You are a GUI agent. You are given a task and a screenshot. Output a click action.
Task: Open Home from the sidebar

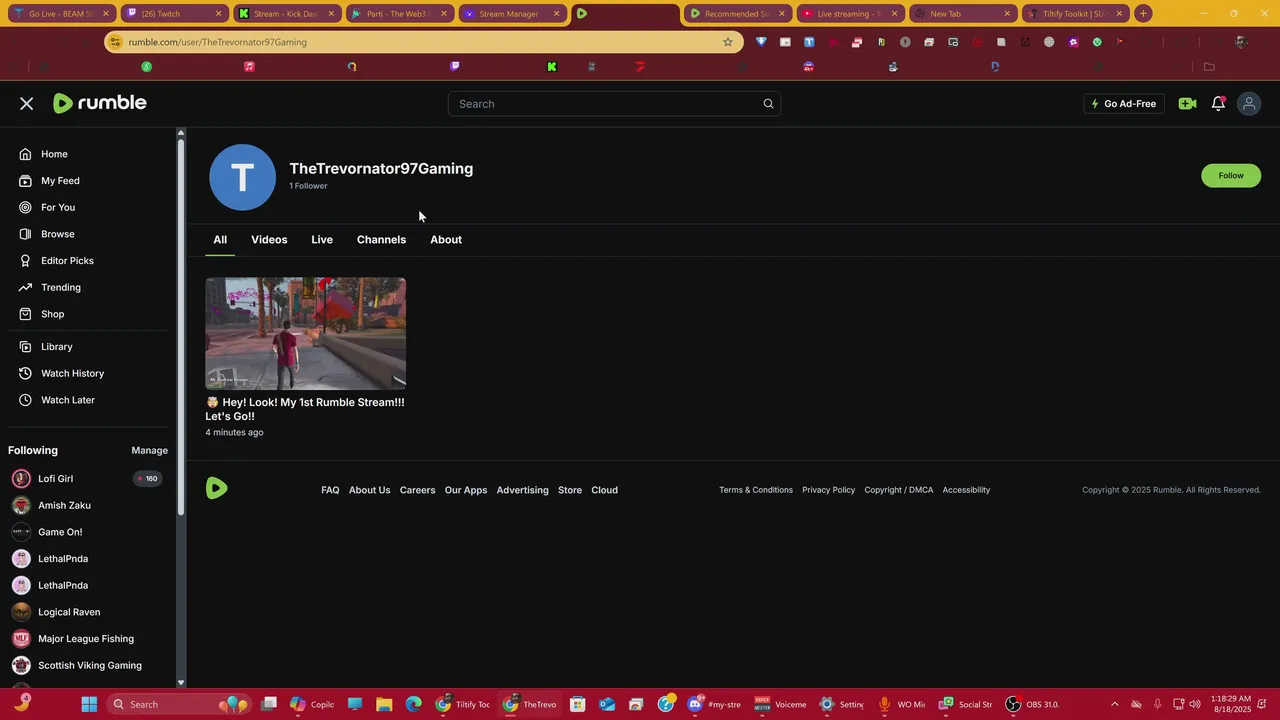click(x=54, y=154)
